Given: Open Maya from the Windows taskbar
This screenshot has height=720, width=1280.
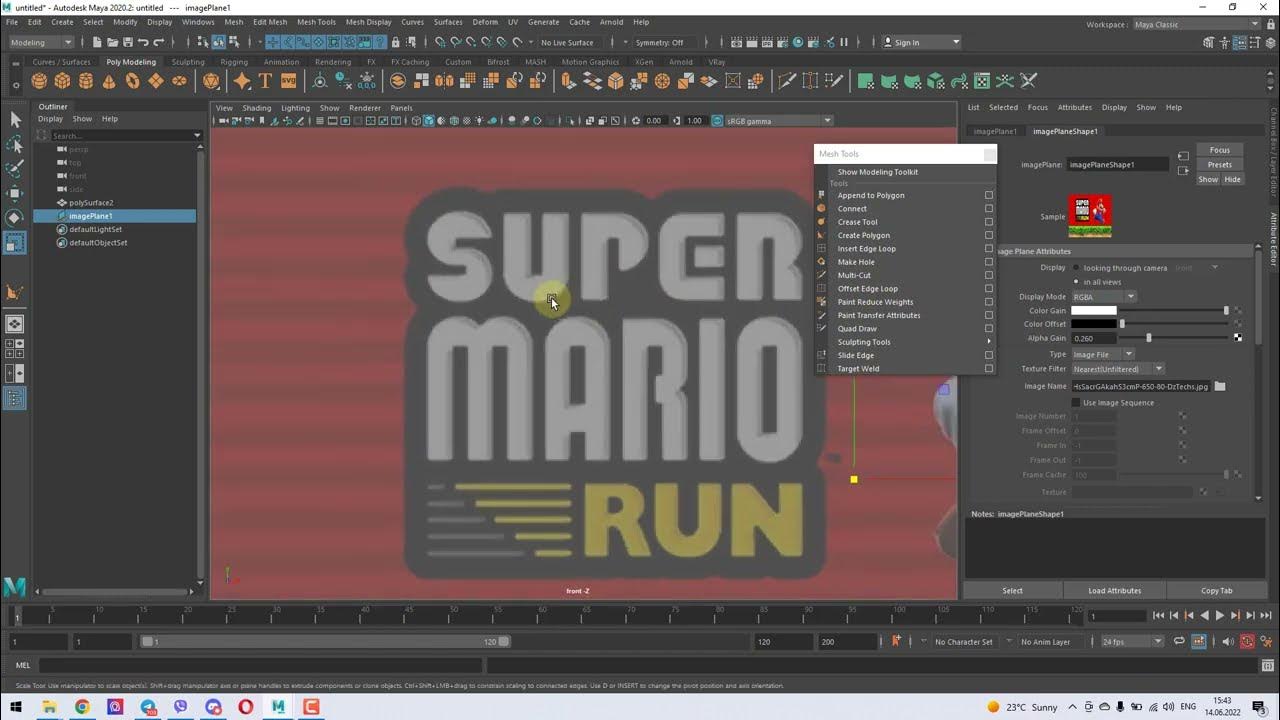Looking at the screenshot, I should click(278, 707).
